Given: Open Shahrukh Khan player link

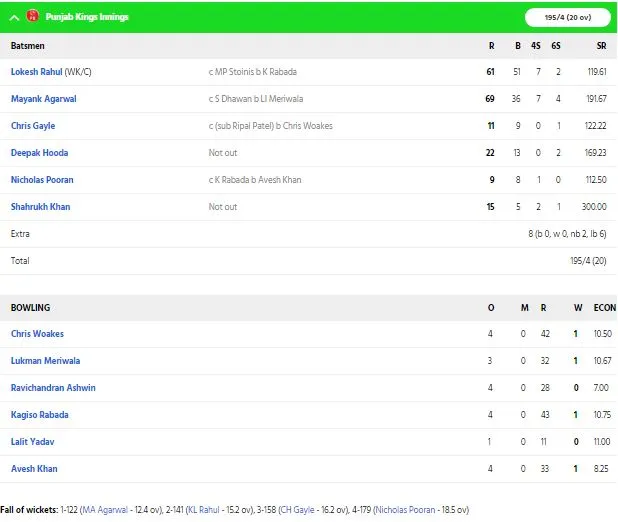Looking at the screenshot, I should point(40,207).
